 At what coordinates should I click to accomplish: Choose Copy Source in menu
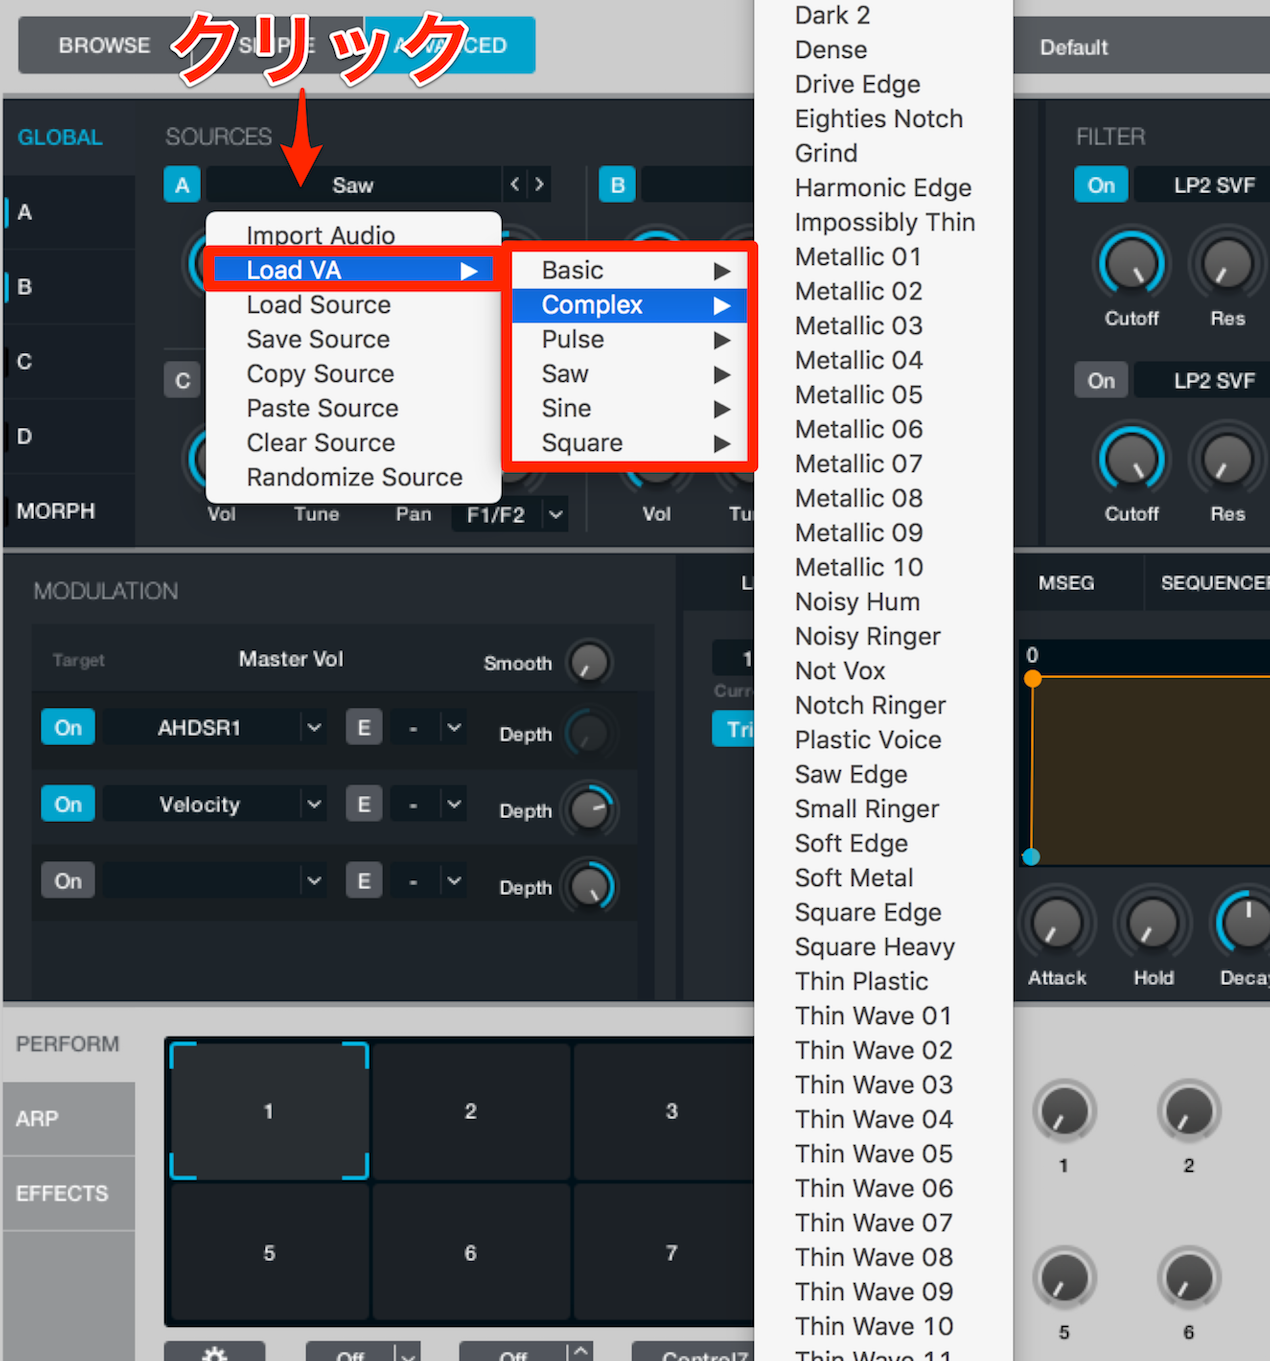pyautogui.click(x=320, y=374)
